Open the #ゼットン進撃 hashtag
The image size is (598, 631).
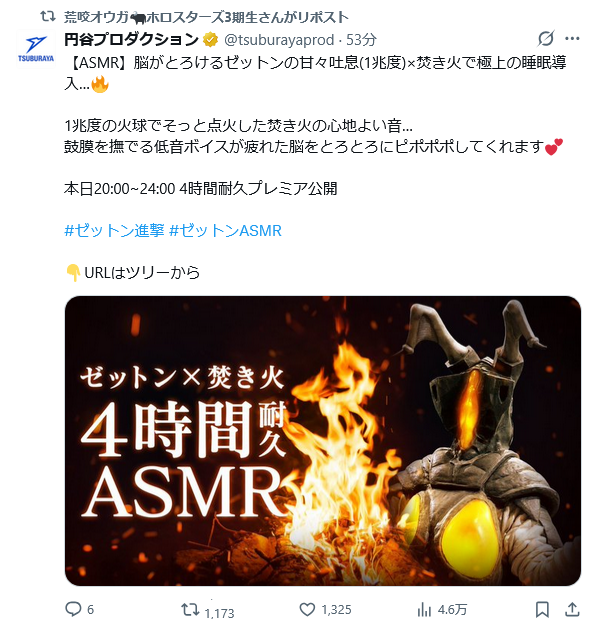114,231
